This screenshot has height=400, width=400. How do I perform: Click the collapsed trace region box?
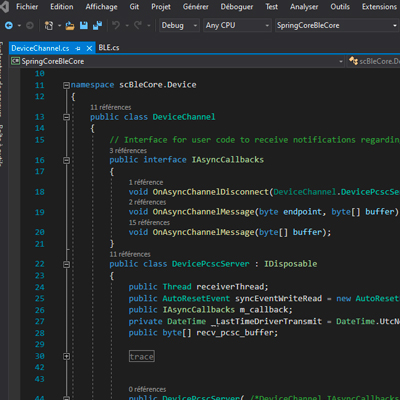142,356
